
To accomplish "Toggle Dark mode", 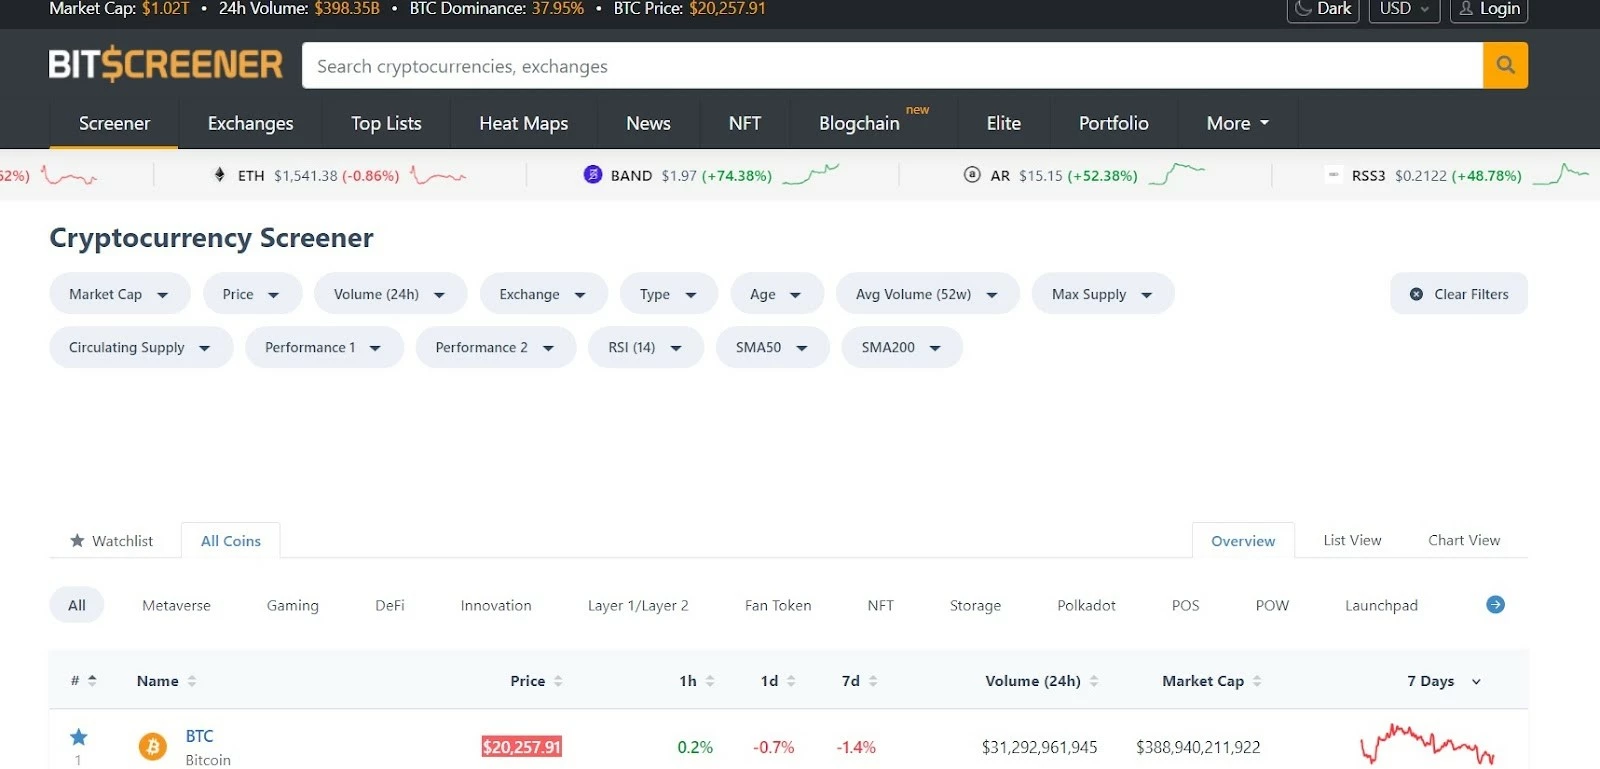I will [x=1323, y=9].
